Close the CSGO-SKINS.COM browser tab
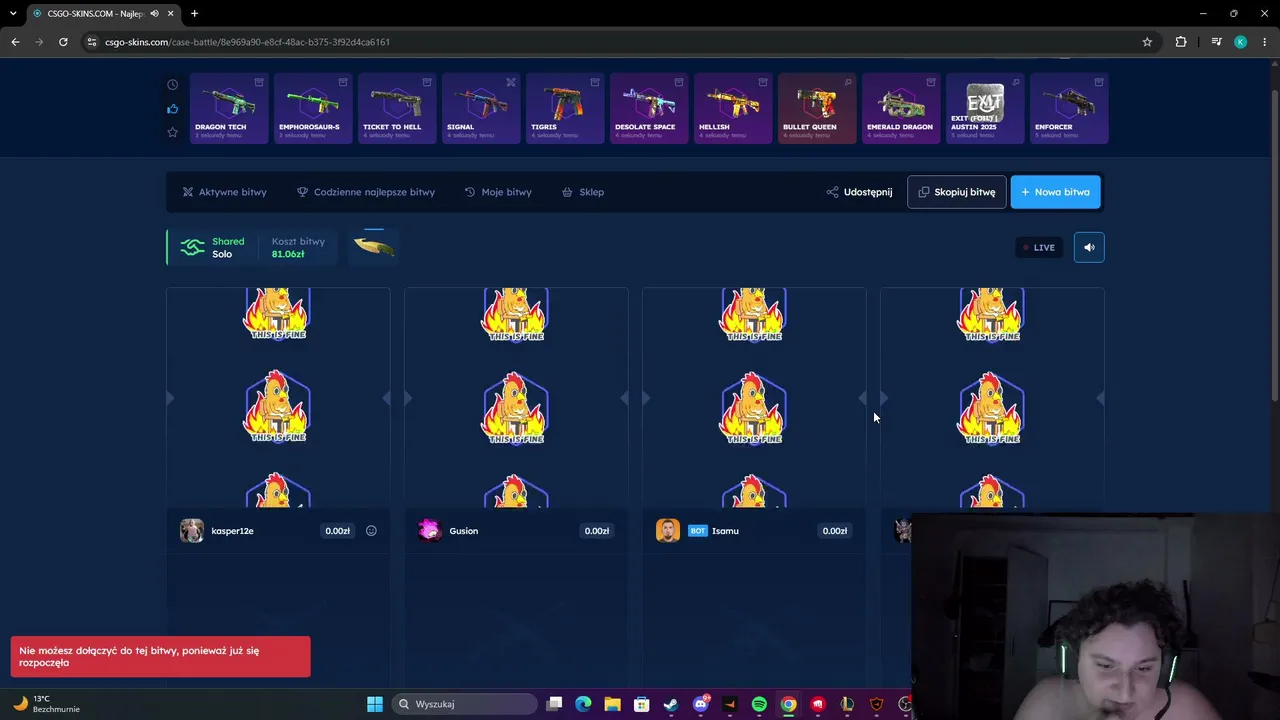Viewport: 1280px width, 720px height. tap(171, 13)
